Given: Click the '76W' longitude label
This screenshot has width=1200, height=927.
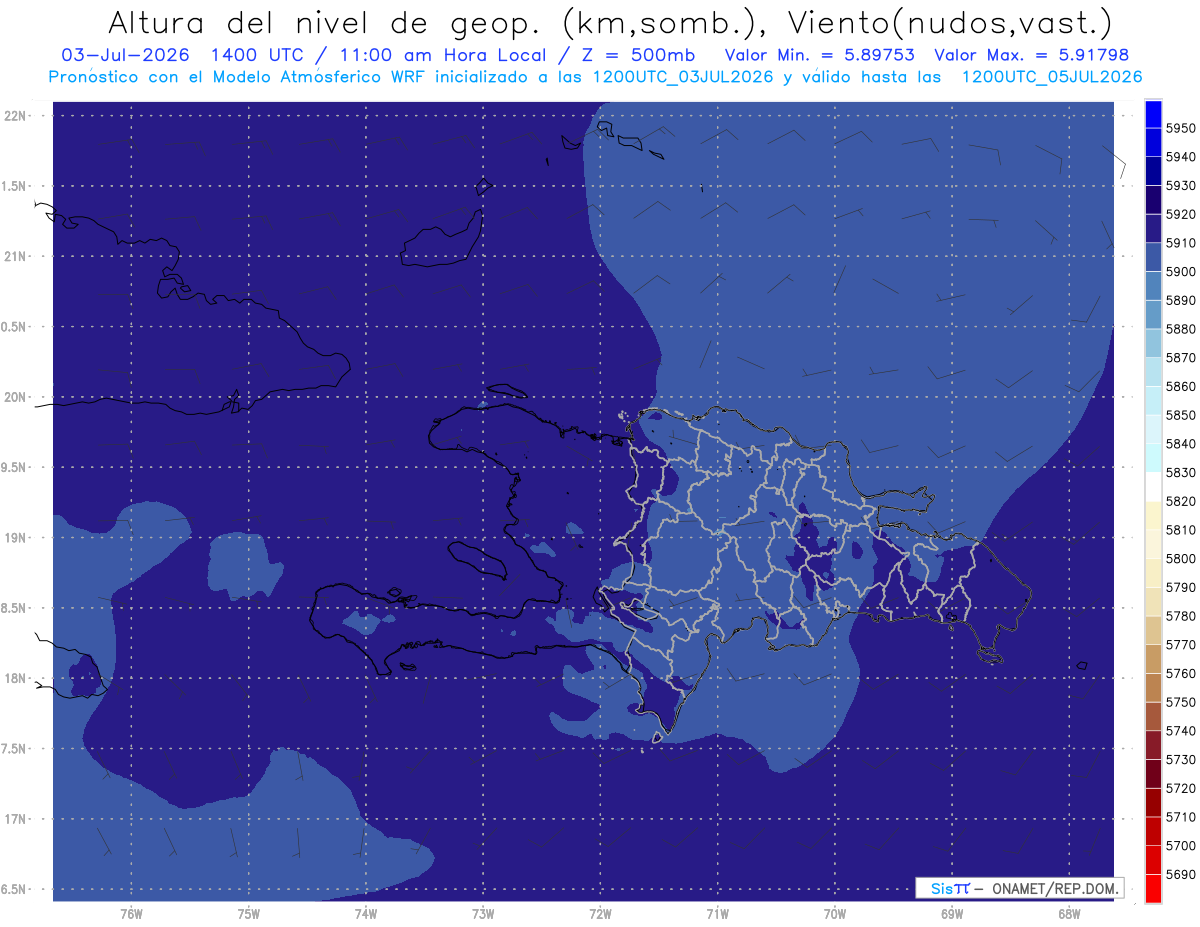Looking at the screenshot, I should (131, 913).
